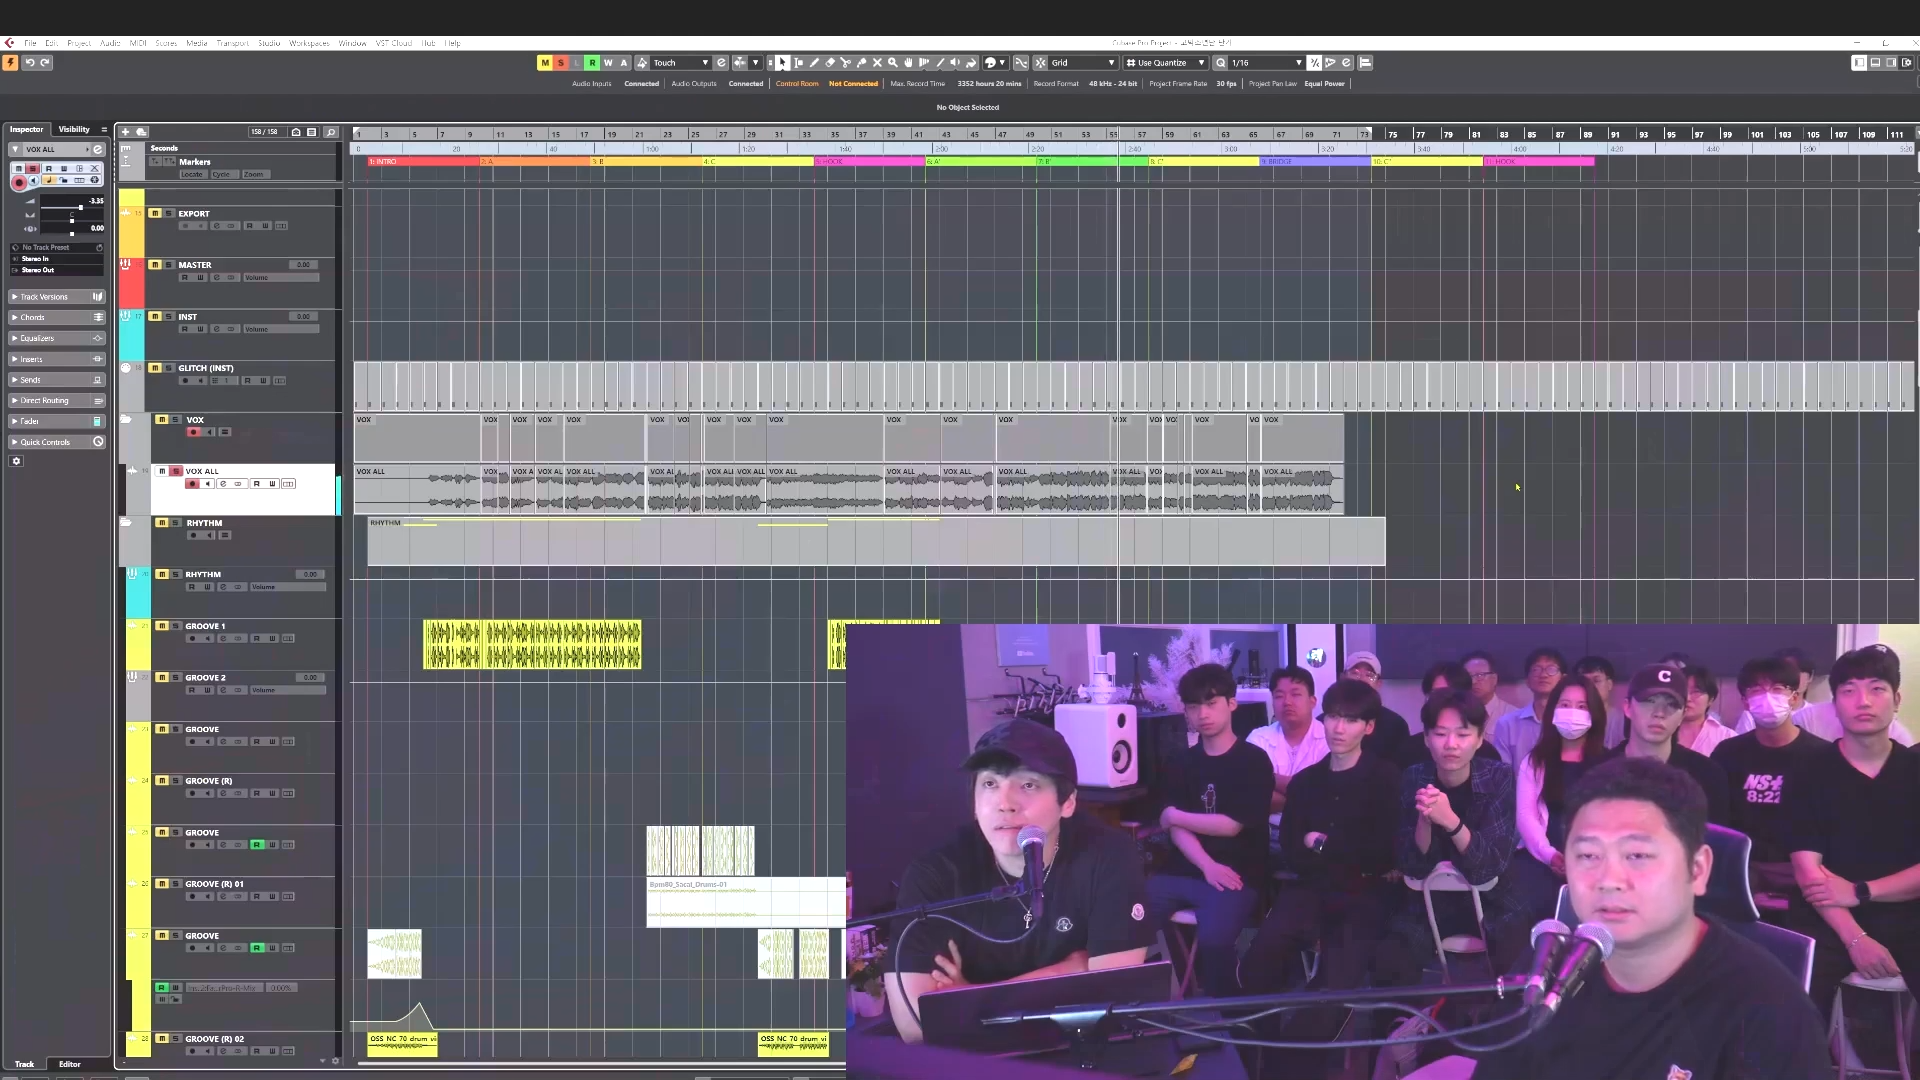1920x1080 pixels.
Task: Click the Add Track plus icon
Action: [x=126, y=132]
